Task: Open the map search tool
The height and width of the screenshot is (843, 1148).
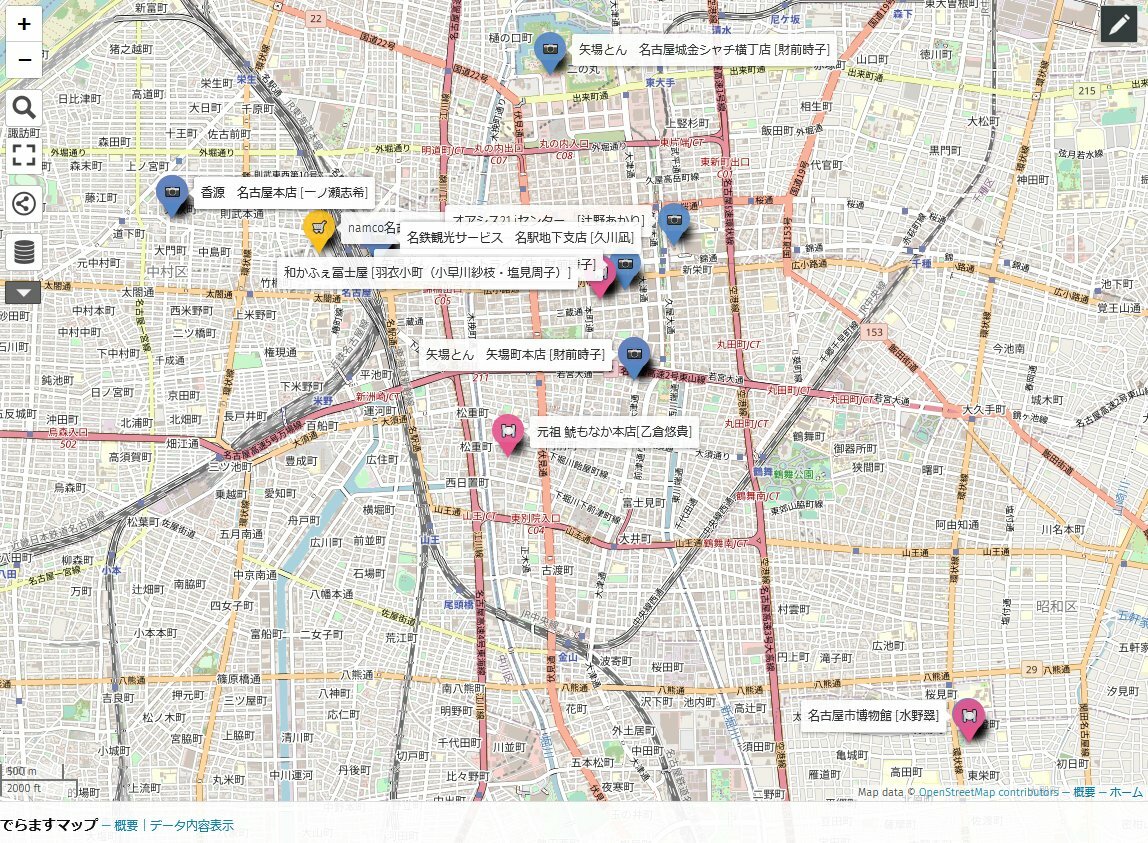Action: click(24, 108)
